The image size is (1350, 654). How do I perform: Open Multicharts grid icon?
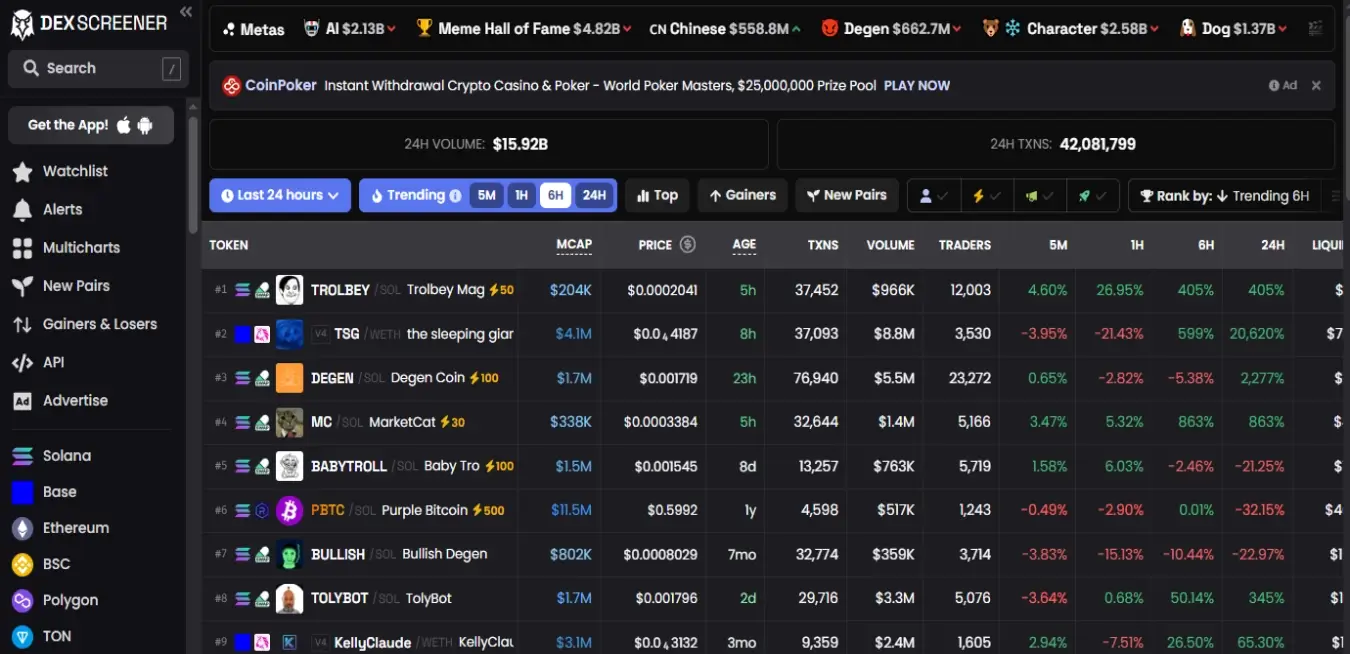pyautogui.click(x=22, y=248)
